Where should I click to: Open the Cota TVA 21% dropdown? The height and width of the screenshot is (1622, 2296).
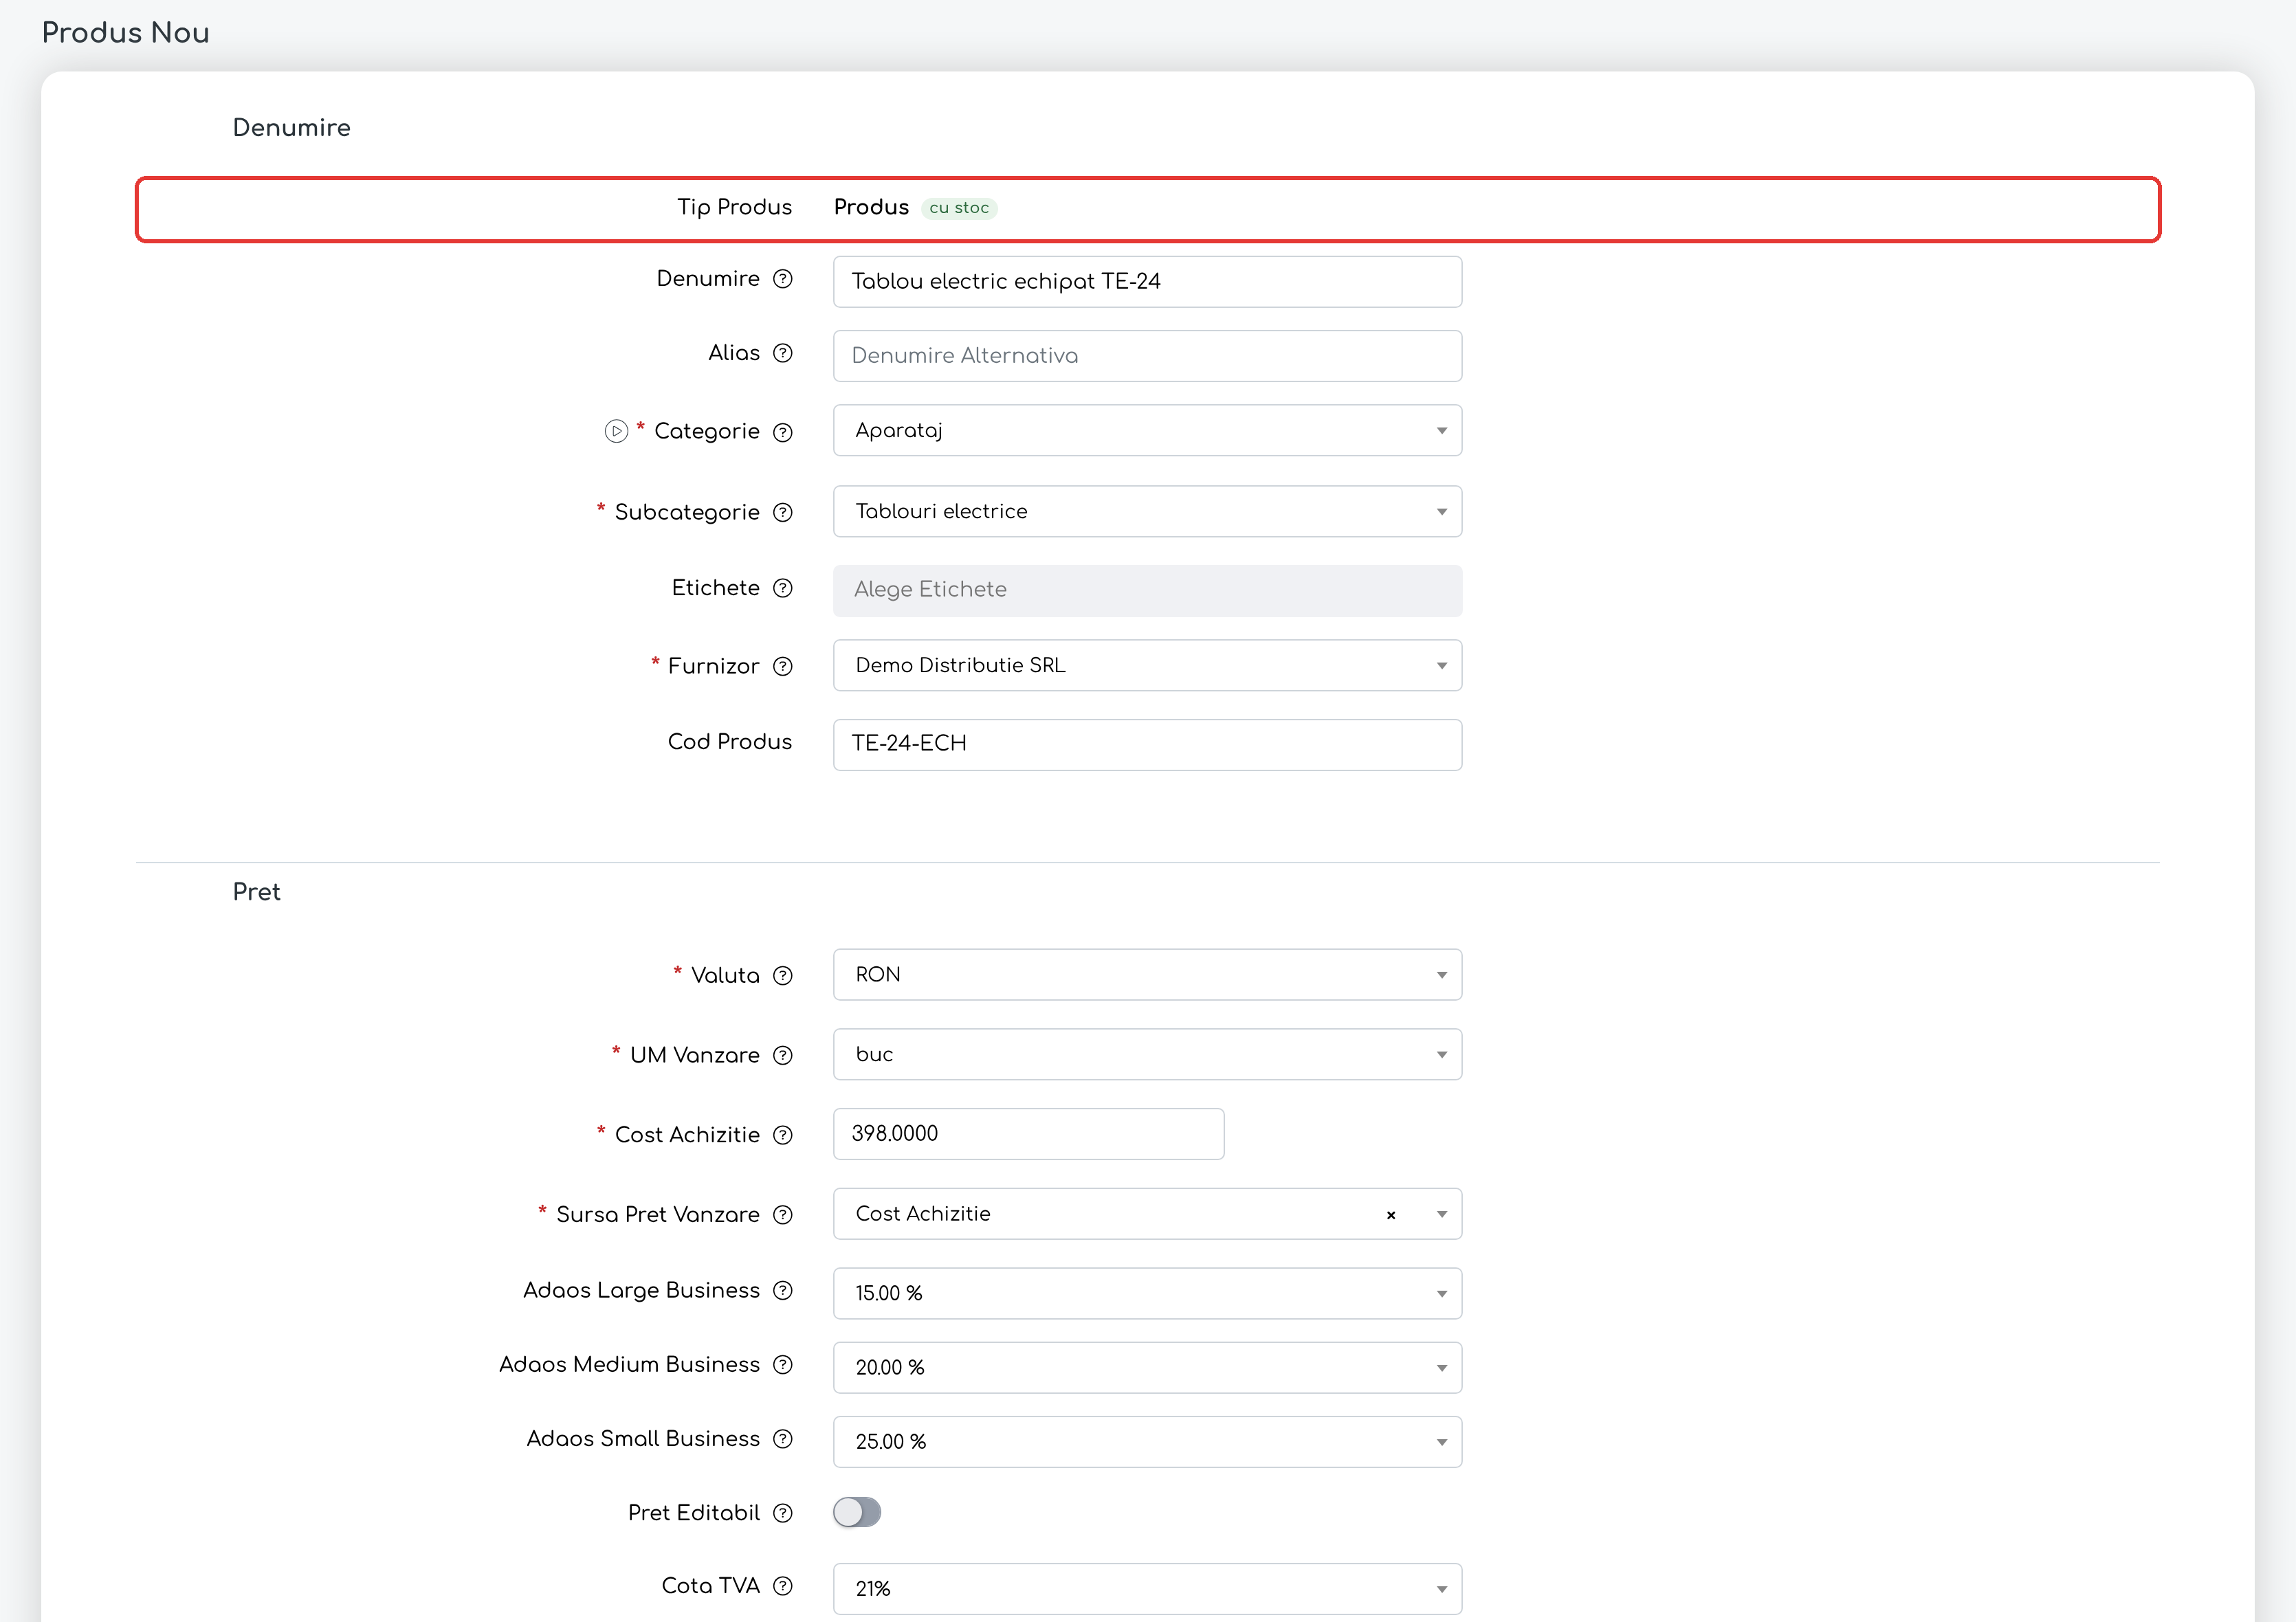1147,1589
